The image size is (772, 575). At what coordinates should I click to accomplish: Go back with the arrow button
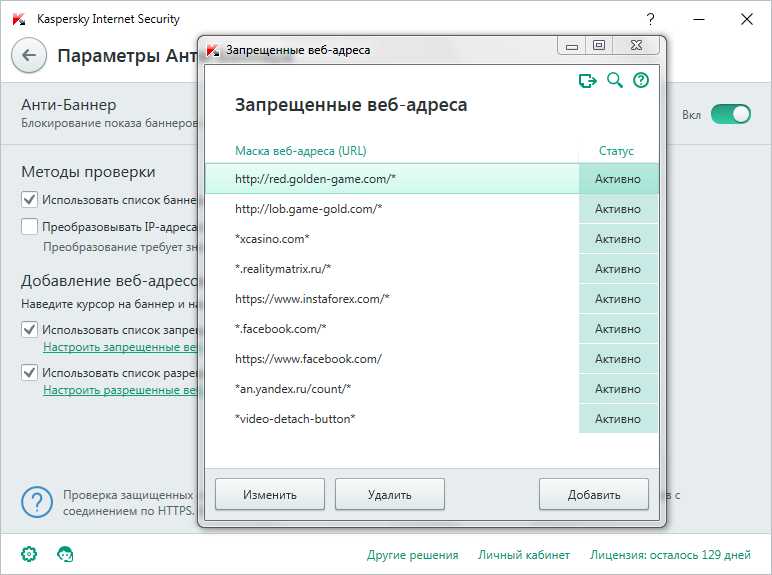pos(29,55)
